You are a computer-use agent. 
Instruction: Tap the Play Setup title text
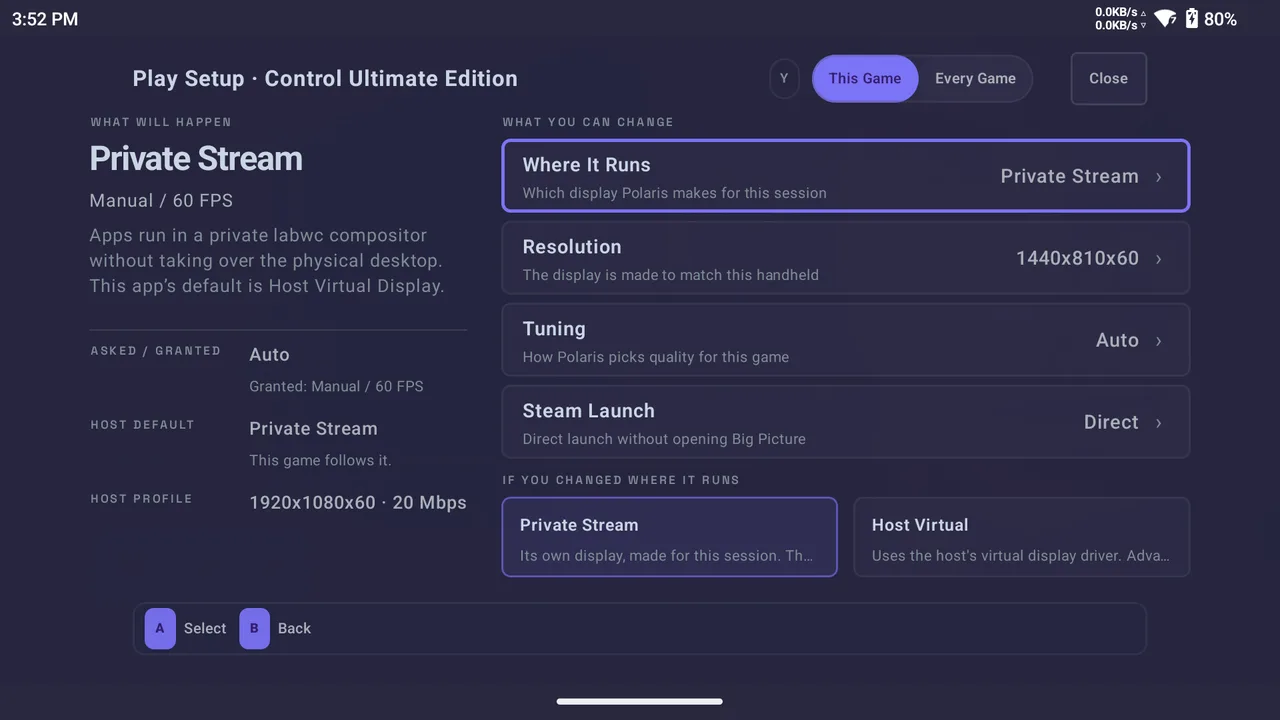click(325, 78)
